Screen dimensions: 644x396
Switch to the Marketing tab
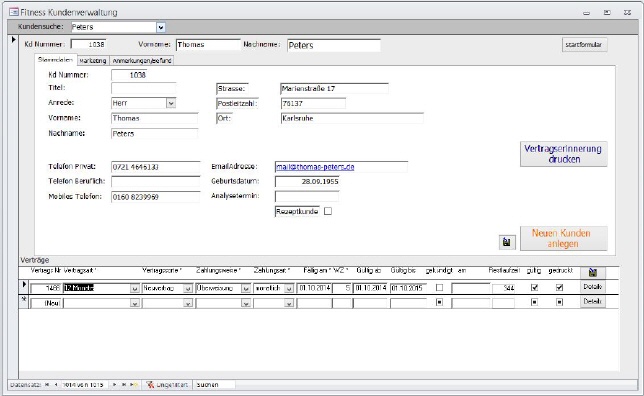[93, 60]
